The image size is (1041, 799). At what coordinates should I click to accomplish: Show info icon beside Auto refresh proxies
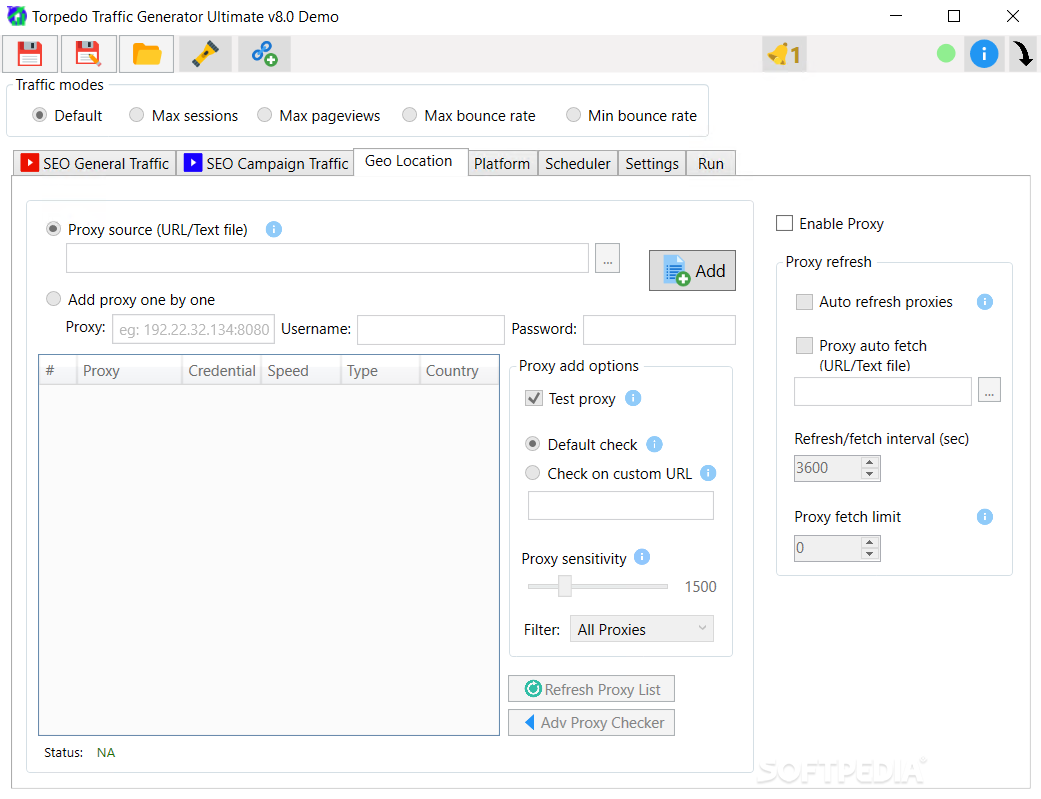985,302
